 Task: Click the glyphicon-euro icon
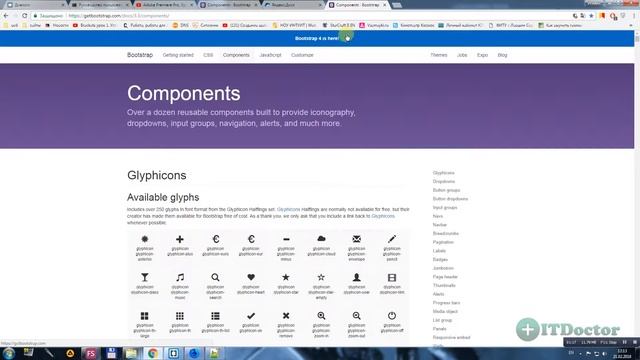216,239
